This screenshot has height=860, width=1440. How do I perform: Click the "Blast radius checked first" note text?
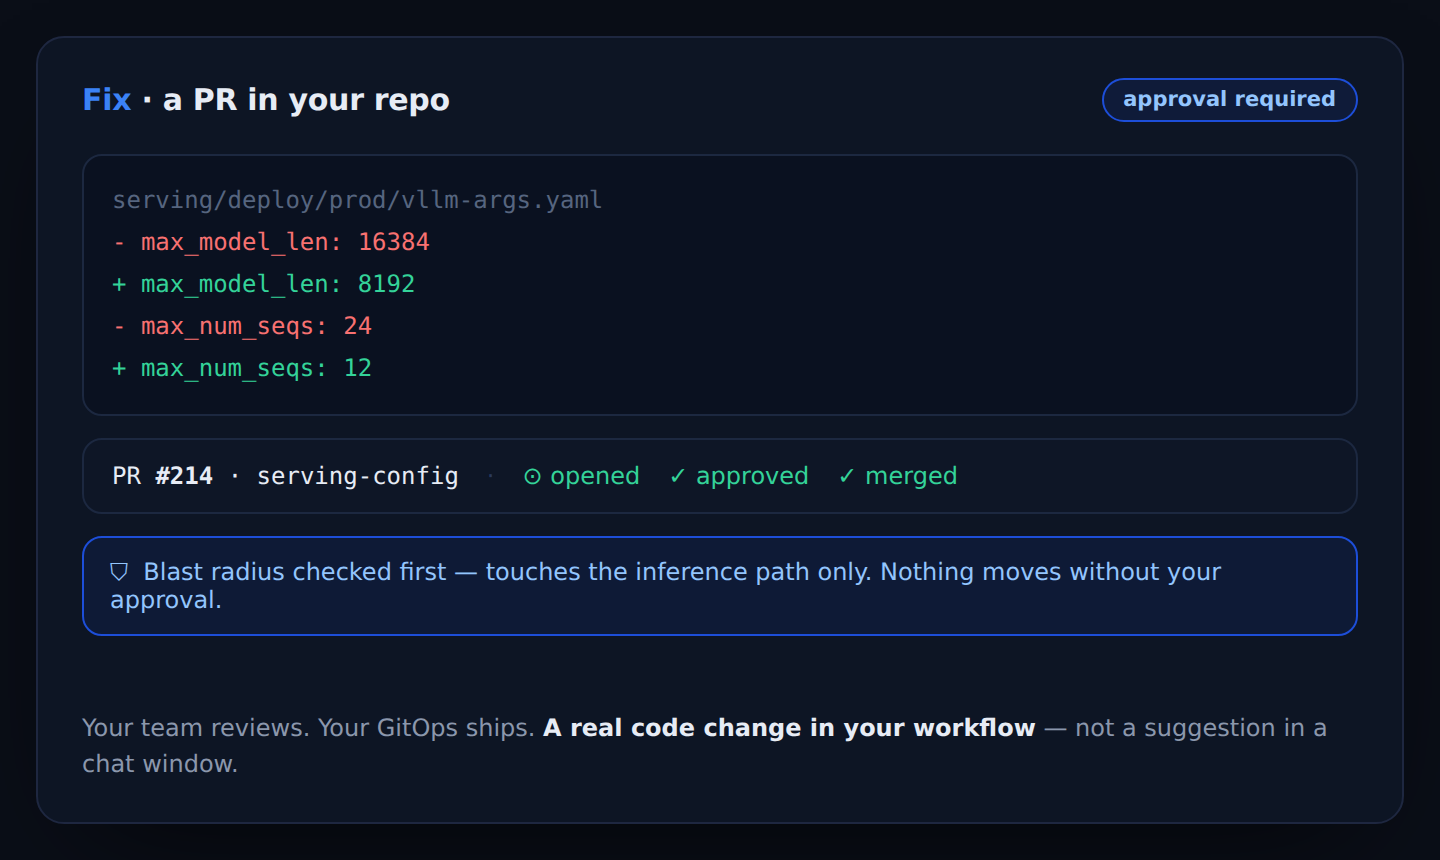click(x=295, y=572)
